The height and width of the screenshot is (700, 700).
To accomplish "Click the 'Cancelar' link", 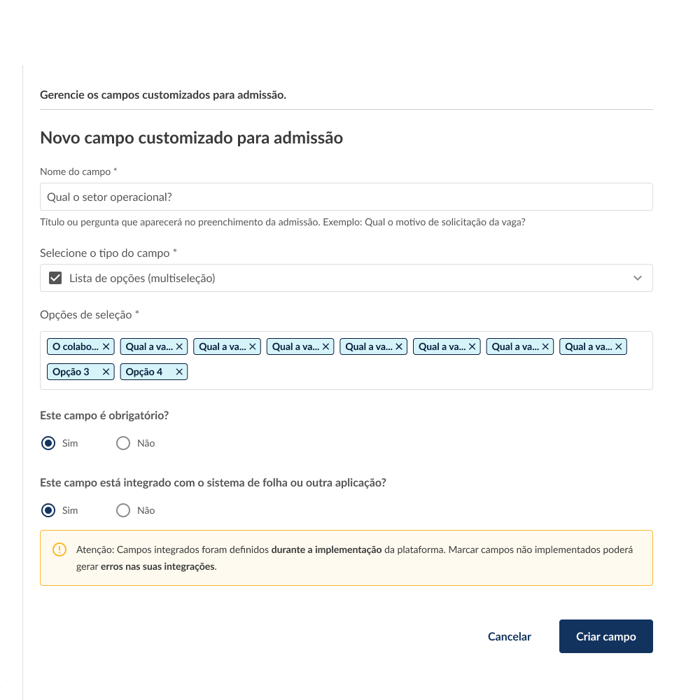I will pos(509,636).
